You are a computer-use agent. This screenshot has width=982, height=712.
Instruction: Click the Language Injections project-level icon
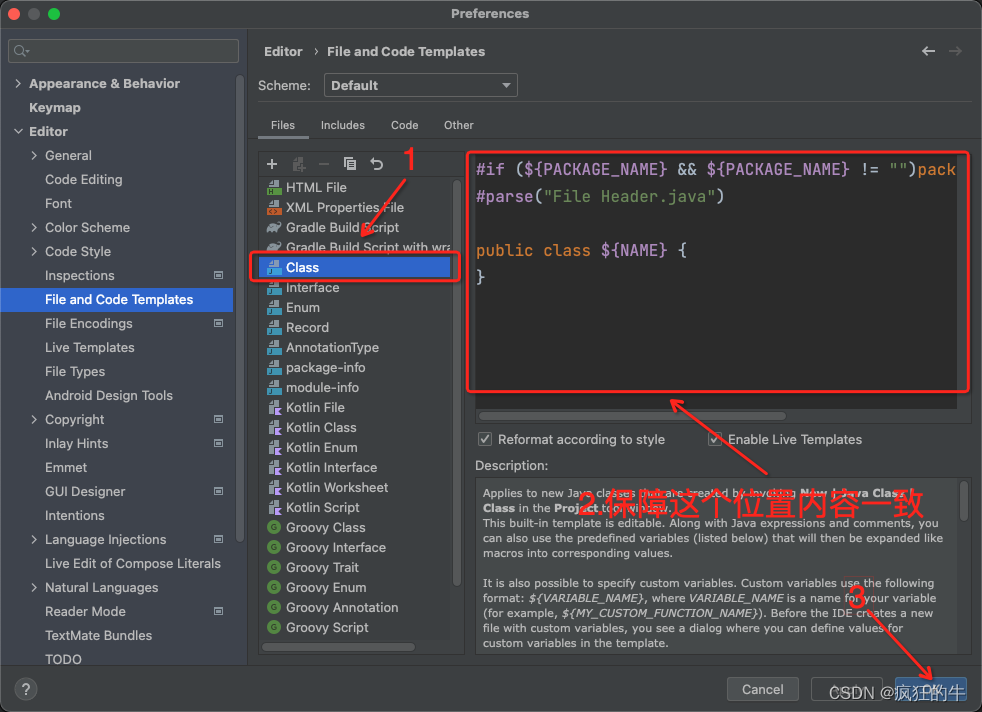(219, 539)
